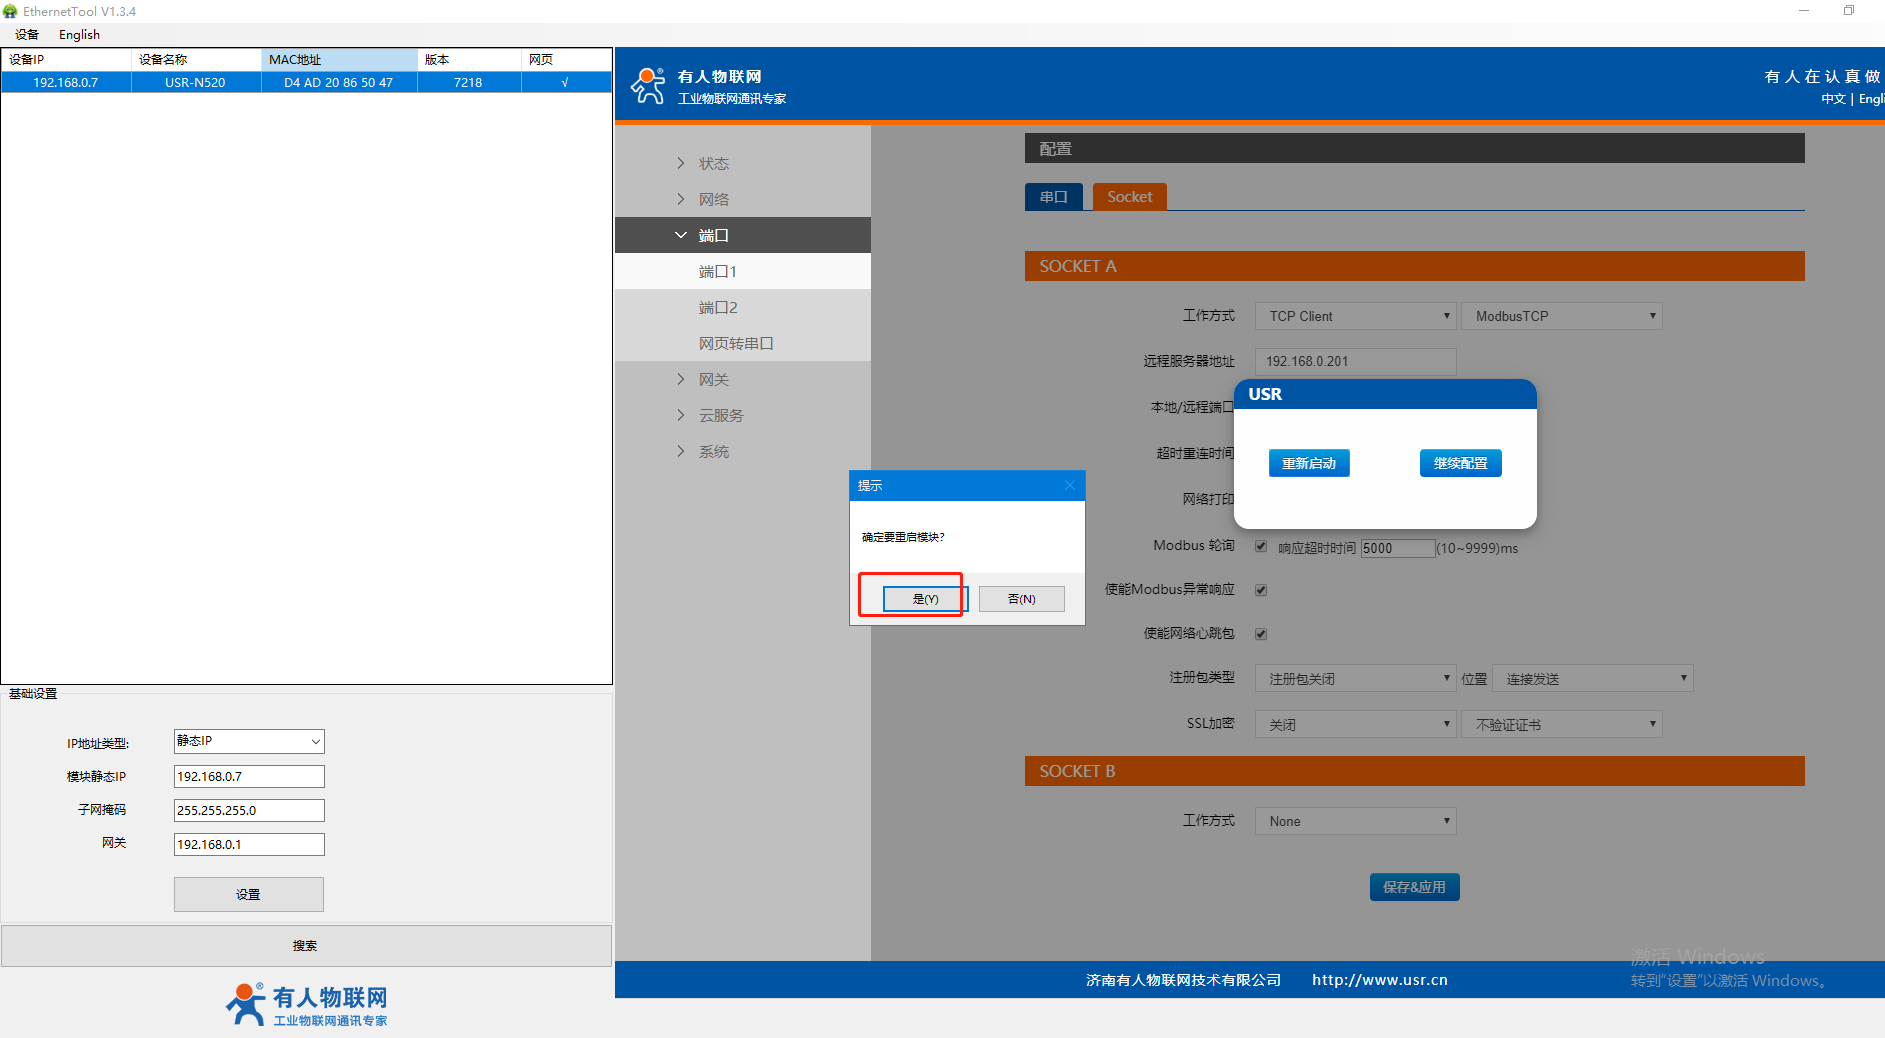Open the TCP Client work mode dropdown

[1355, 316]
